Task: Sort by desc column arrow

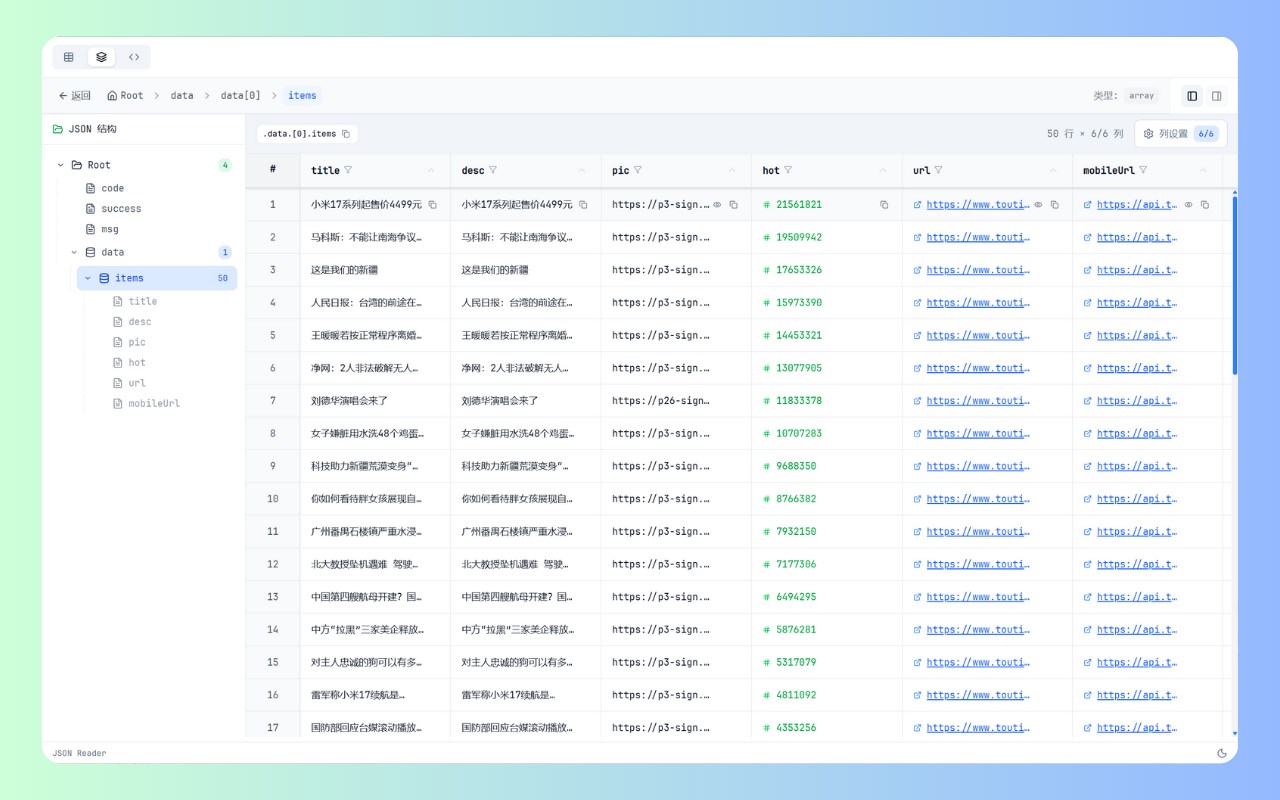Action: [x=582, y=171]
